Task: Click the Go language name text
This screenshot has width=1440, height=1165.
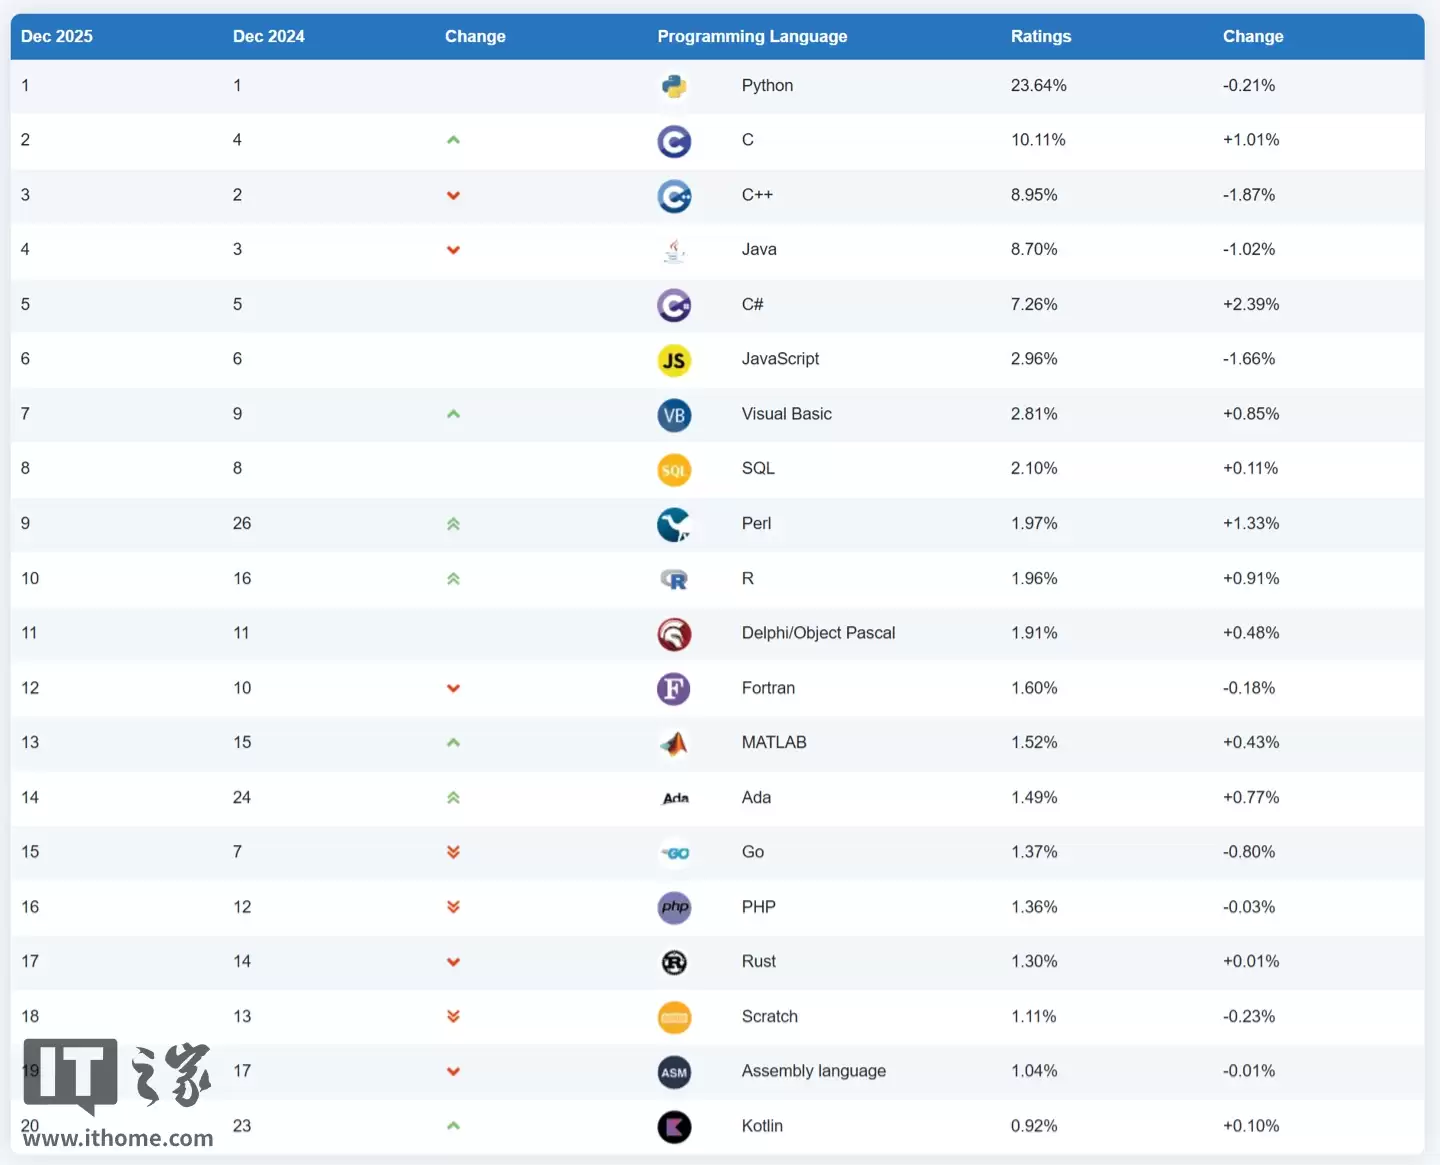Action: tap(753, 852)
